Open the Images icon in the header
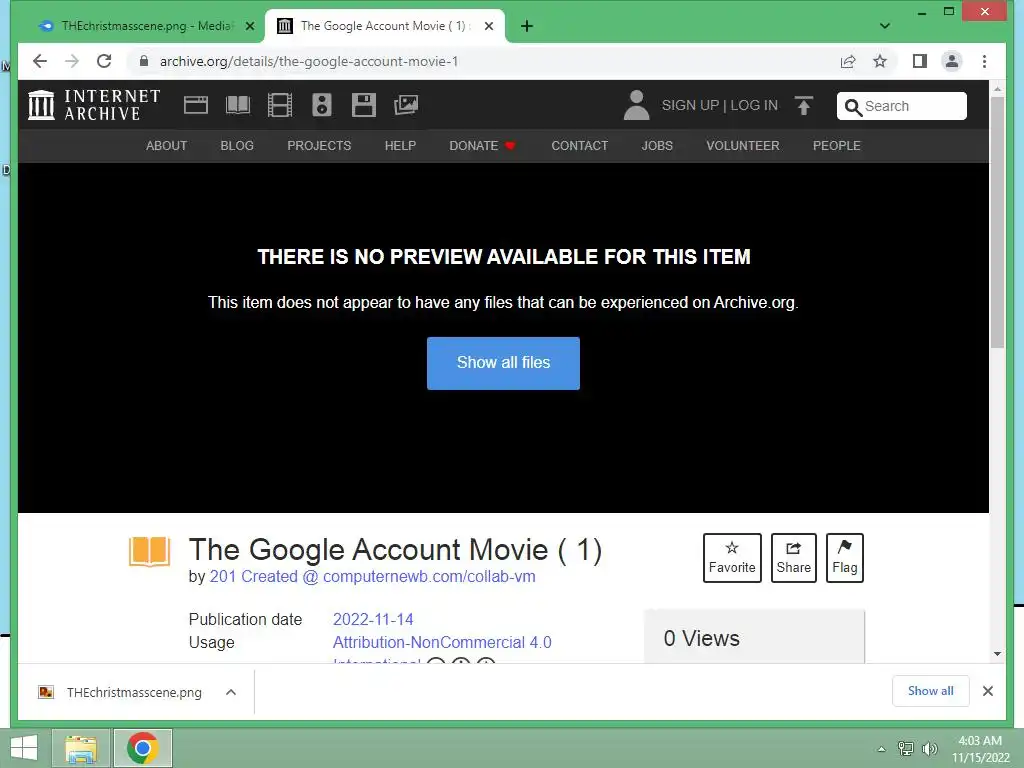Screen dimensions: 1024x768 [x=406, y=105]
